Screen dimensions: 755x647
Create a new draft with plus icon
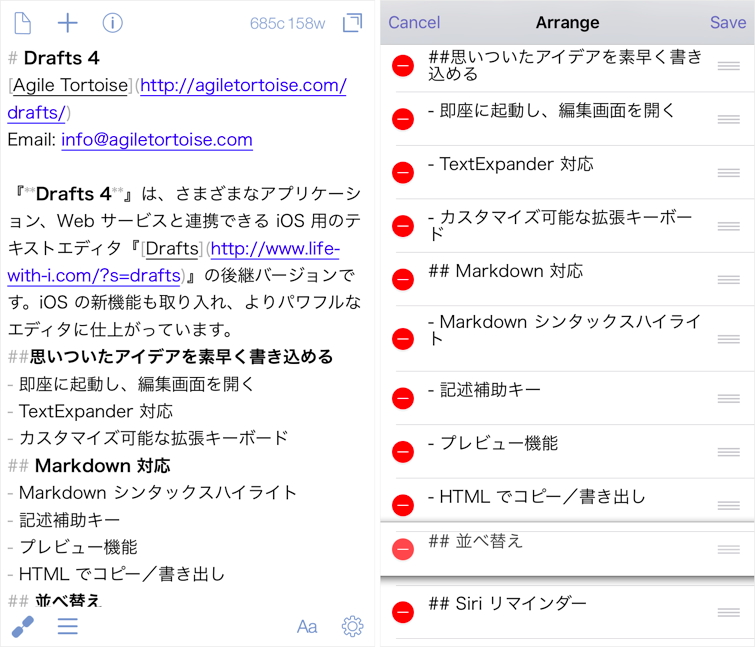(67, 23)
